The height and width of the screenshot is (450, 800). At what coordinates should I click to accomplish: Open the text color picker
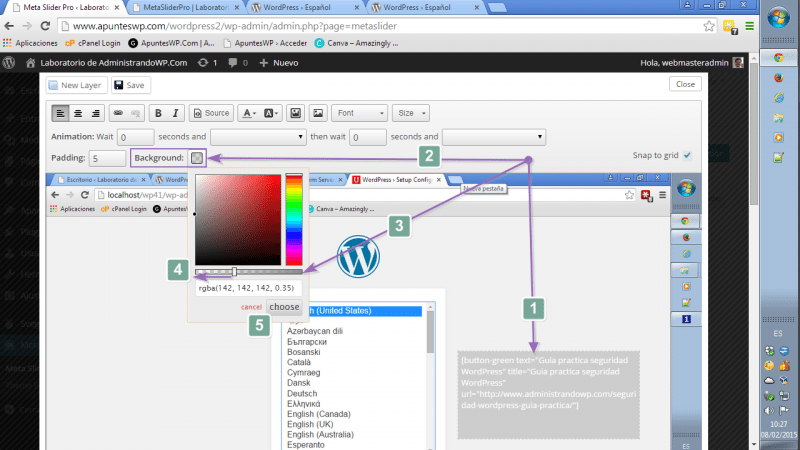click(x=249, y=113)
